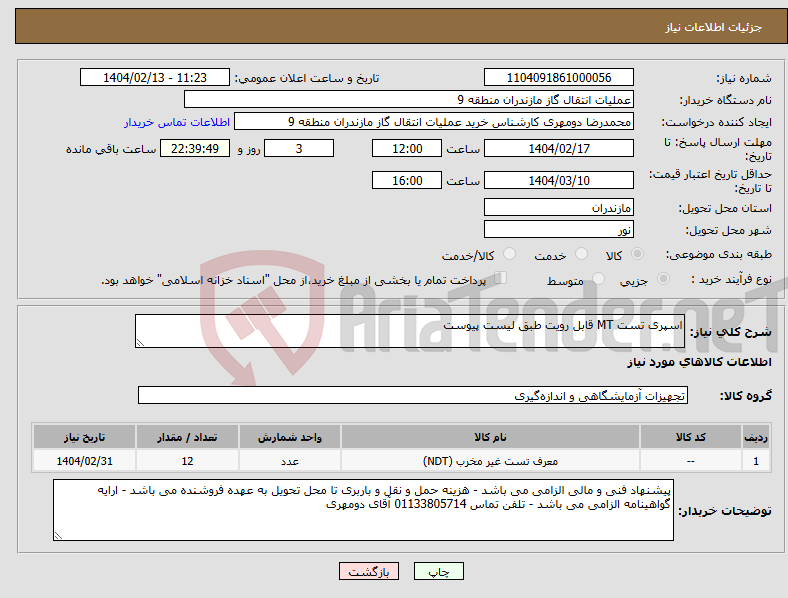Image resolution: width=788 pixels, height=598 pixels.
Task: Click the چاپ print button
Action: (439, 571)
